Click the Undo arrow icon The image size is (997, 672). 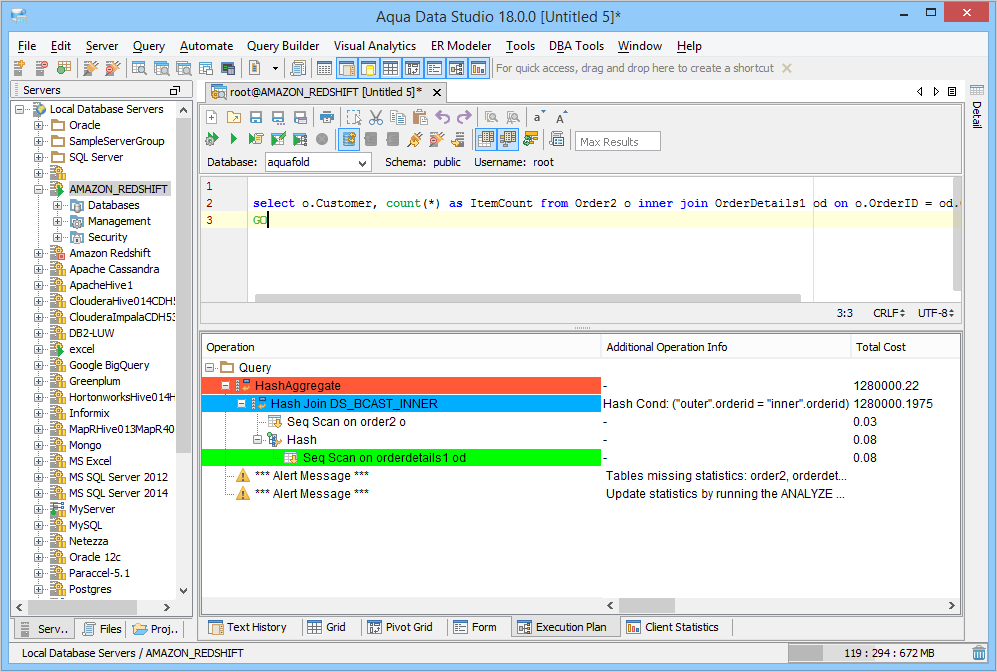point(443,117)
